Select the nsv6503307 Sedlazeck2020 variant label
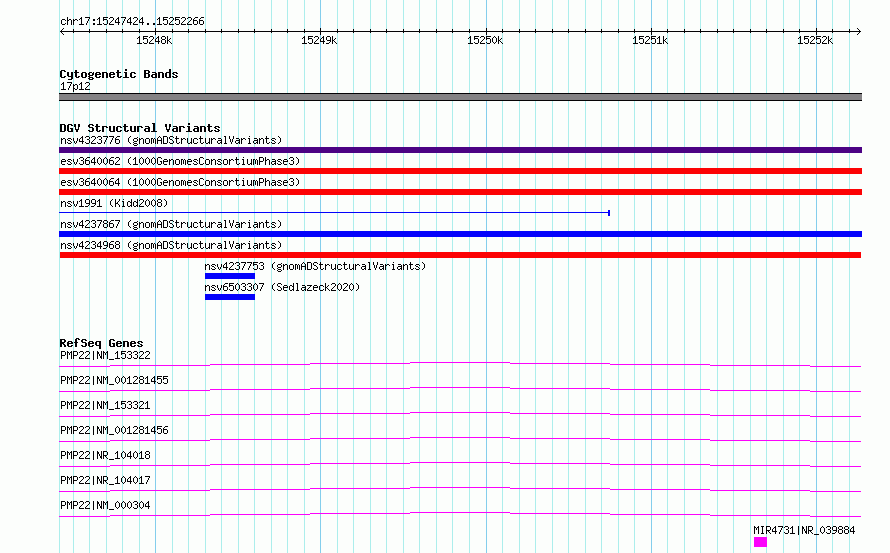 pyautogui.click(x=282, y=287)
